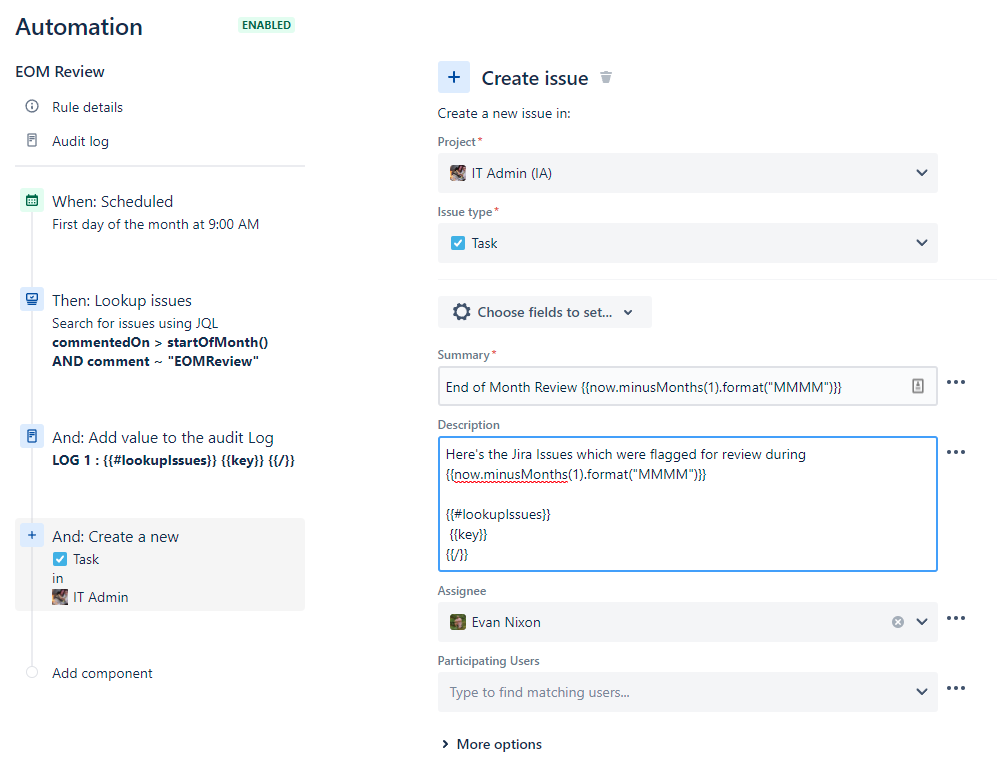The height and width of the screenshot is (774, 997).
Task: Click the LOG 1 audit log value text
Action: point(174,460)
